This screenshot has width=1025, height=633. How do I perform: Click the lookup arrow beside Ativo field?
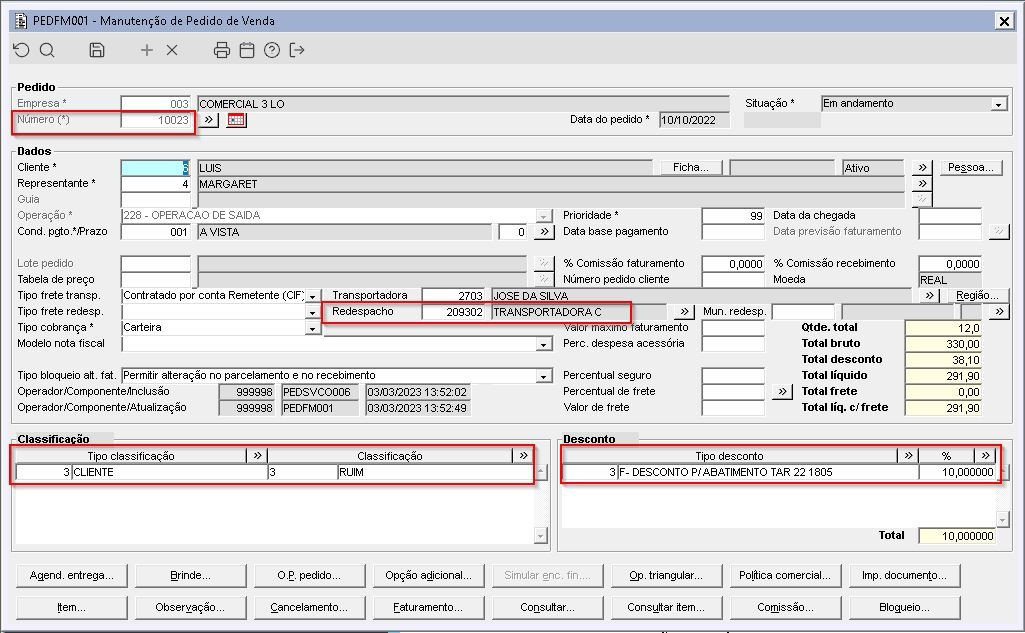(x=922, y=167)
